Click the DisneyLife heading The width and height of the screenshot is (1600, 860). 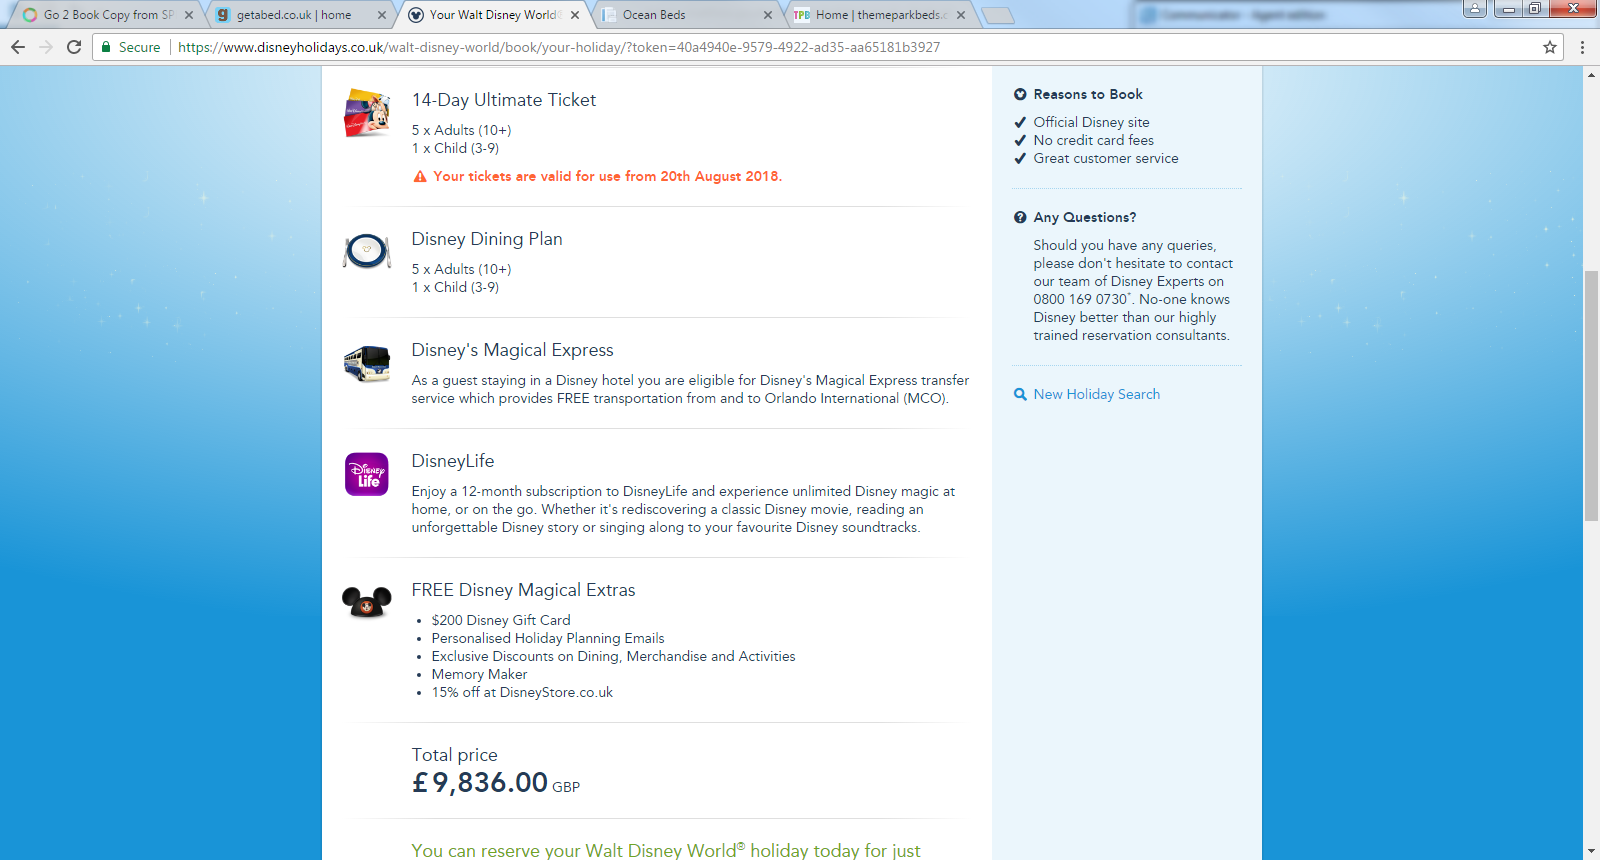point(453,461)
